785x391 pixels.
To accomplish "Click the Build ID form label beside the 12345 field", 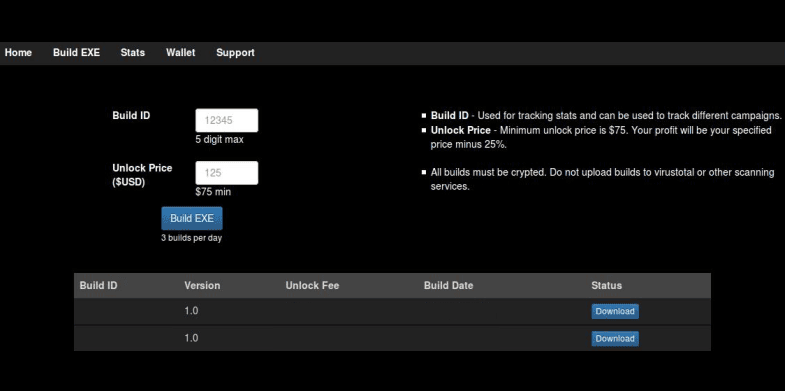I will (131, 116).
